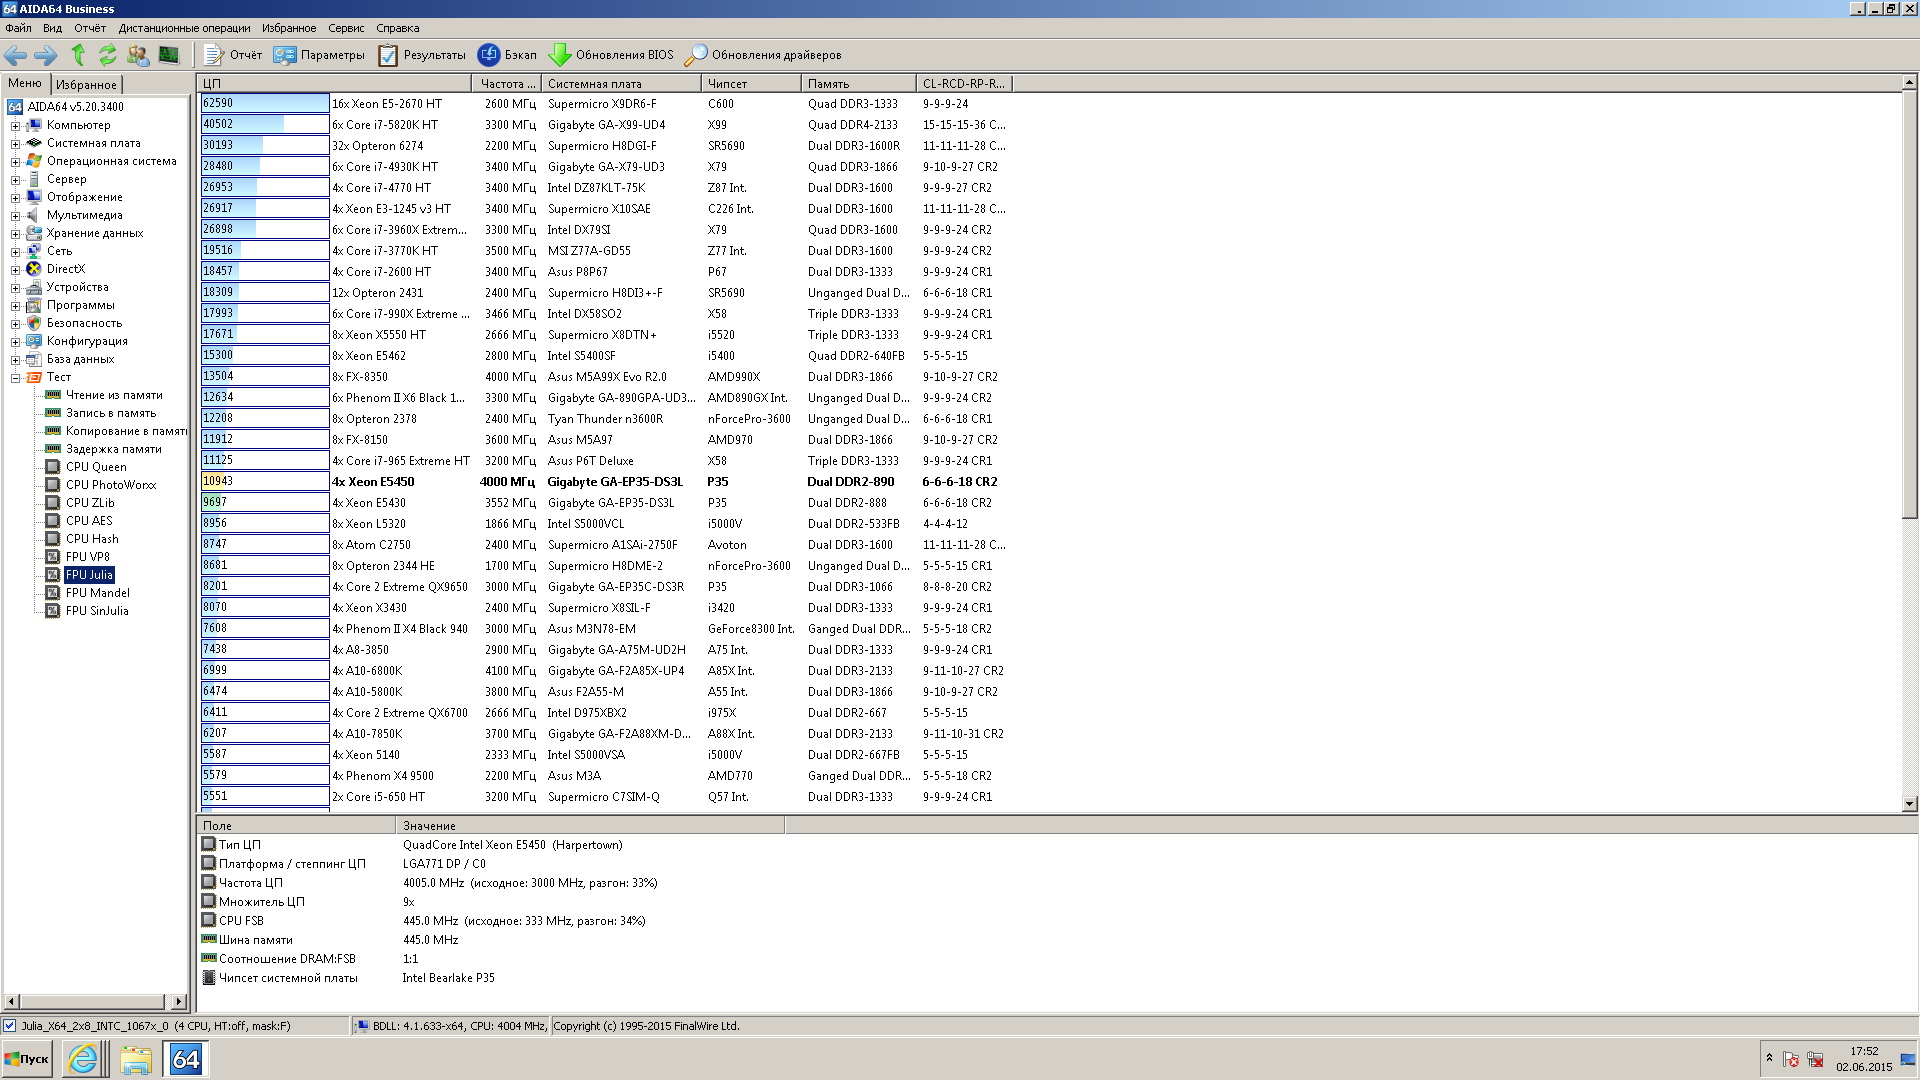Click the green Up arrow toolbar icon
Viewport: 1920px width, 1080px height.
click(78, 55)
